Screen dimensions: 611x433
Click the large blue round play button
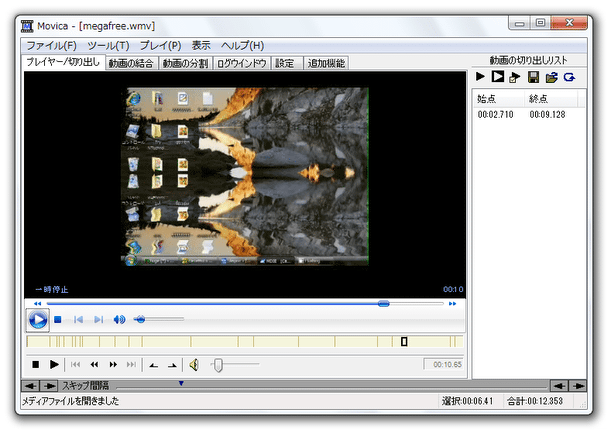pos(38,320)
